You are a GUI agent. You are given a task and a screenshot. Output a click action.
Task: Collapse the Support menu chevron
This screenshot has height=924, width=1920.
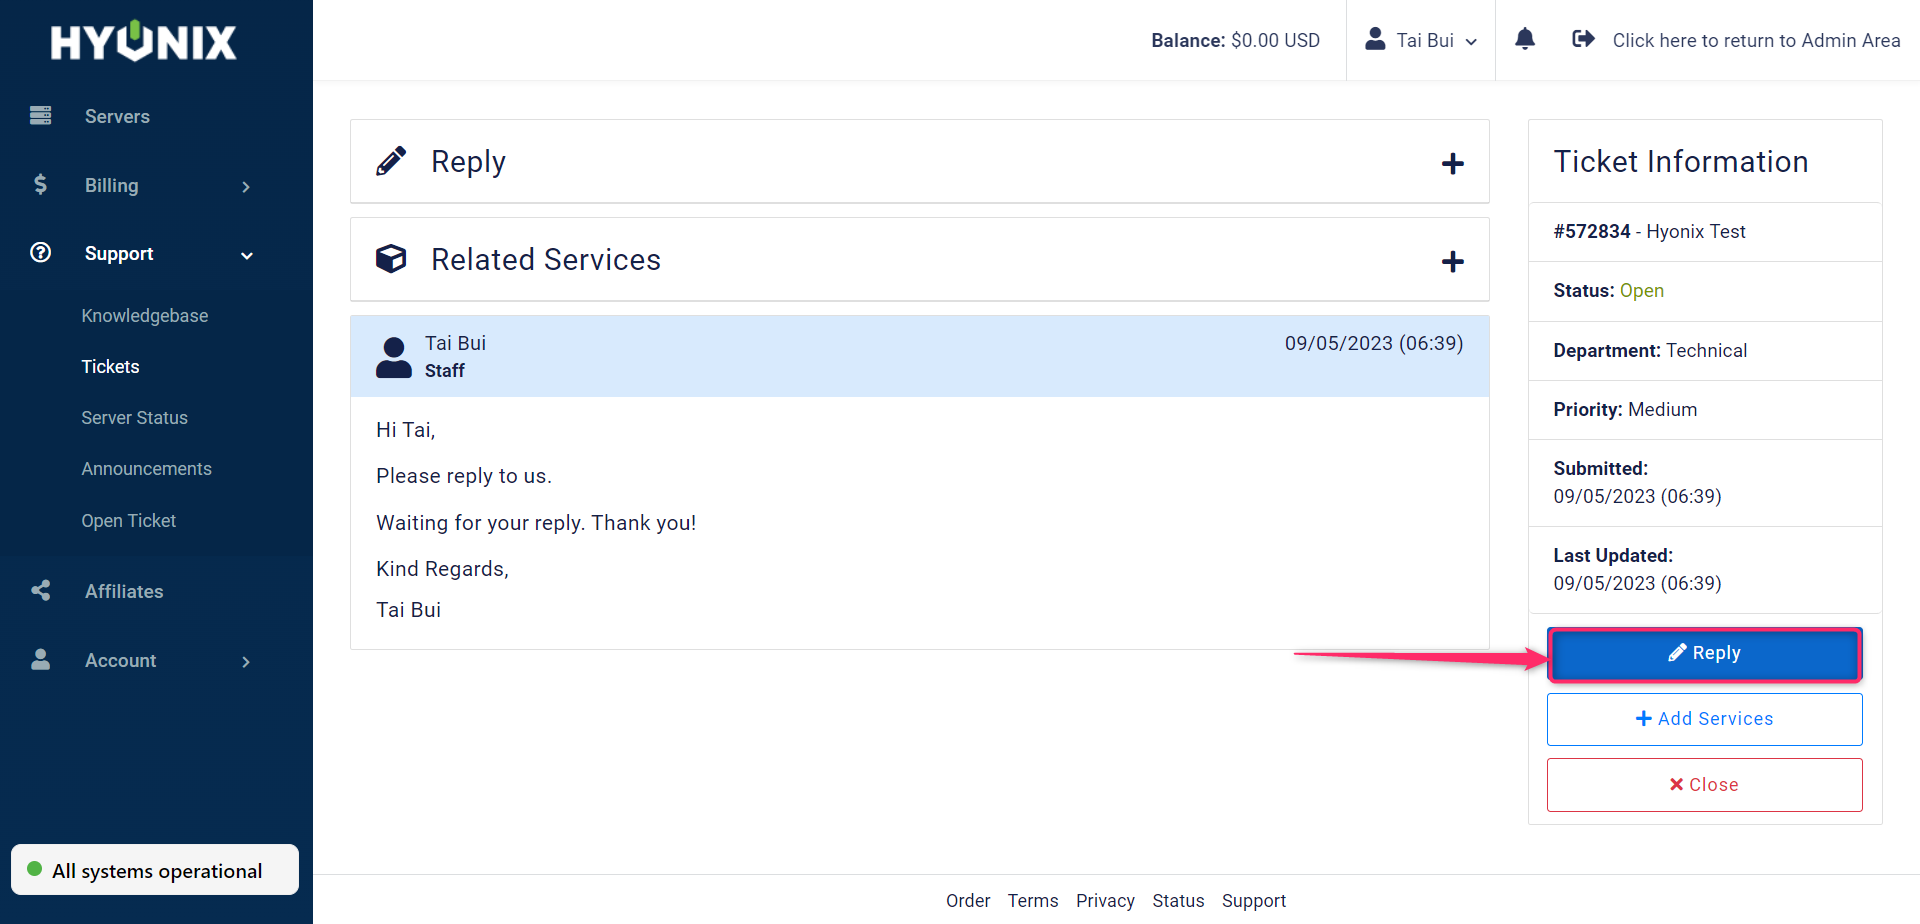tap(246, 255)
